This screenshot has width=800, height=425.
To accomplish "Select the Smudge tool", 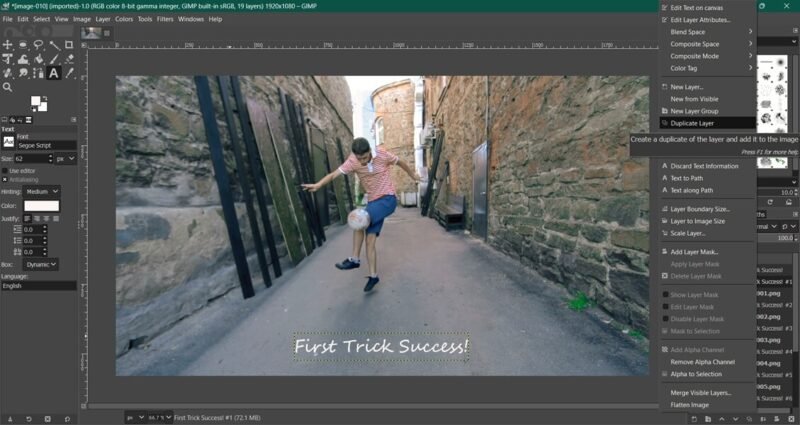I will point(23,73).
